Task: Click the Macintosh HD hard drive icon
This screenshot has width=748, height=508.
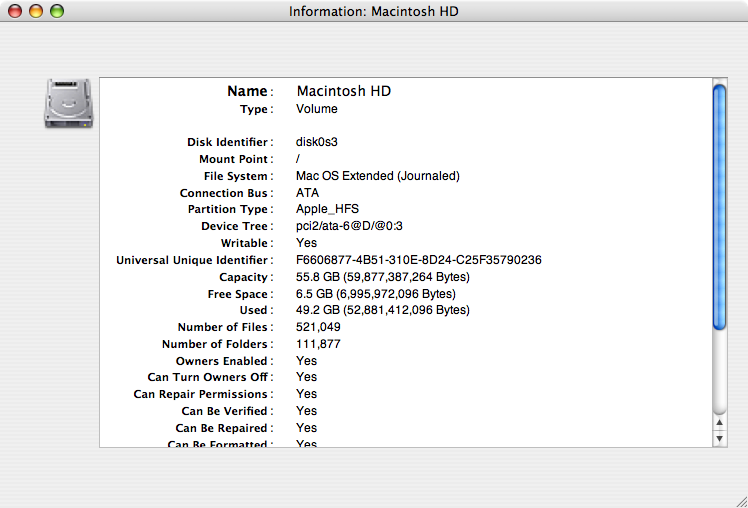Action: (x=69, y=103)
